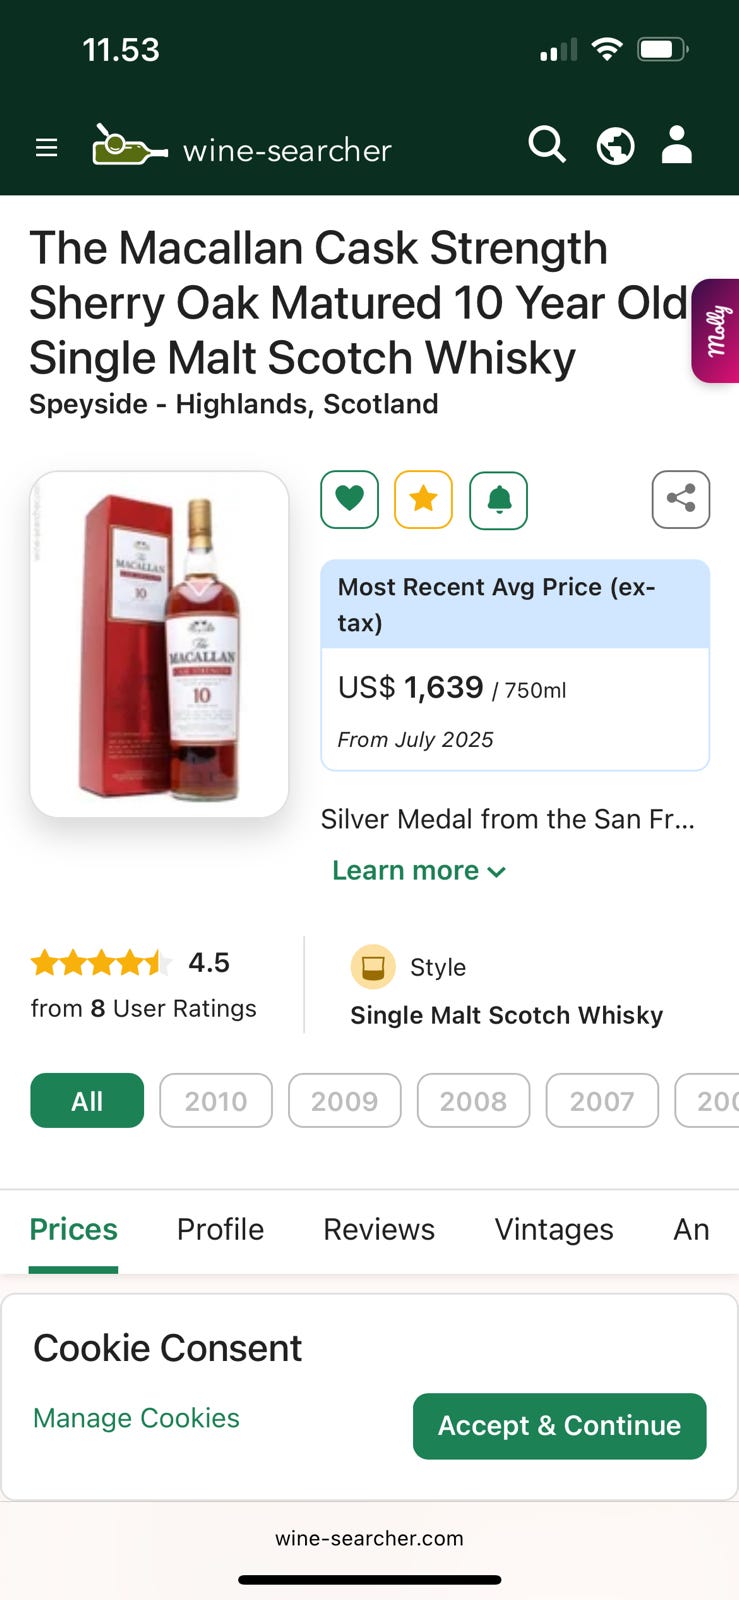Viewport: 739px width, 1600px height.
Task: Toggle the star rating button
Action: point(423,499)
